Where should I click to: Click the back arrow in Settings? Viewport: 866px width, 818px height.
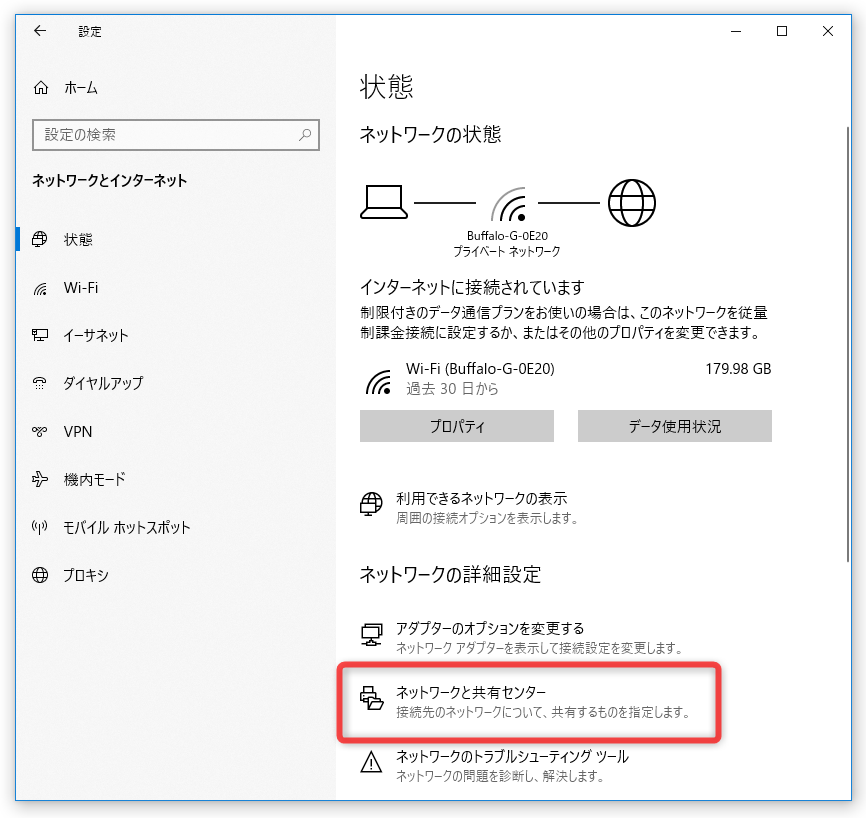[x=40, y=31]
